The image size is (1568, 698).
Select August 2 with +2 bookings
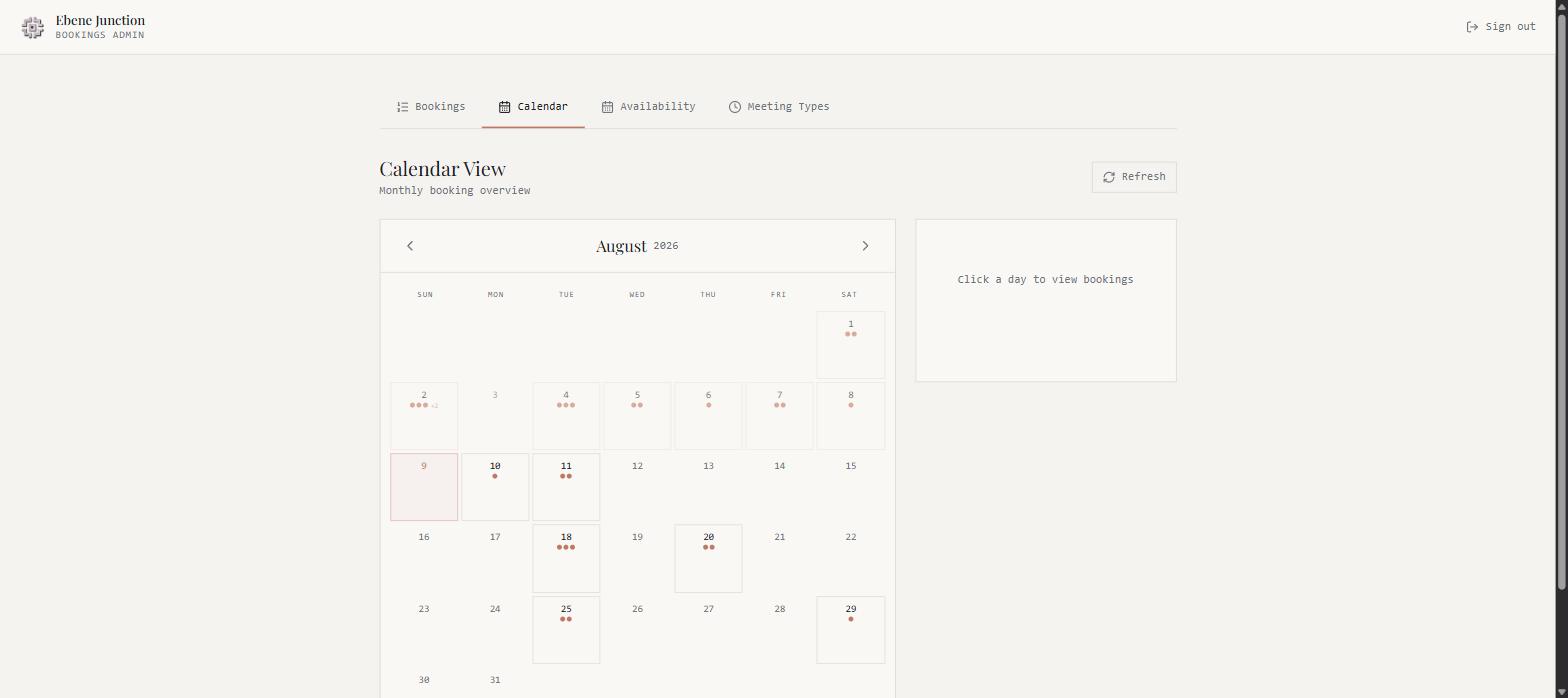point(424,416)
